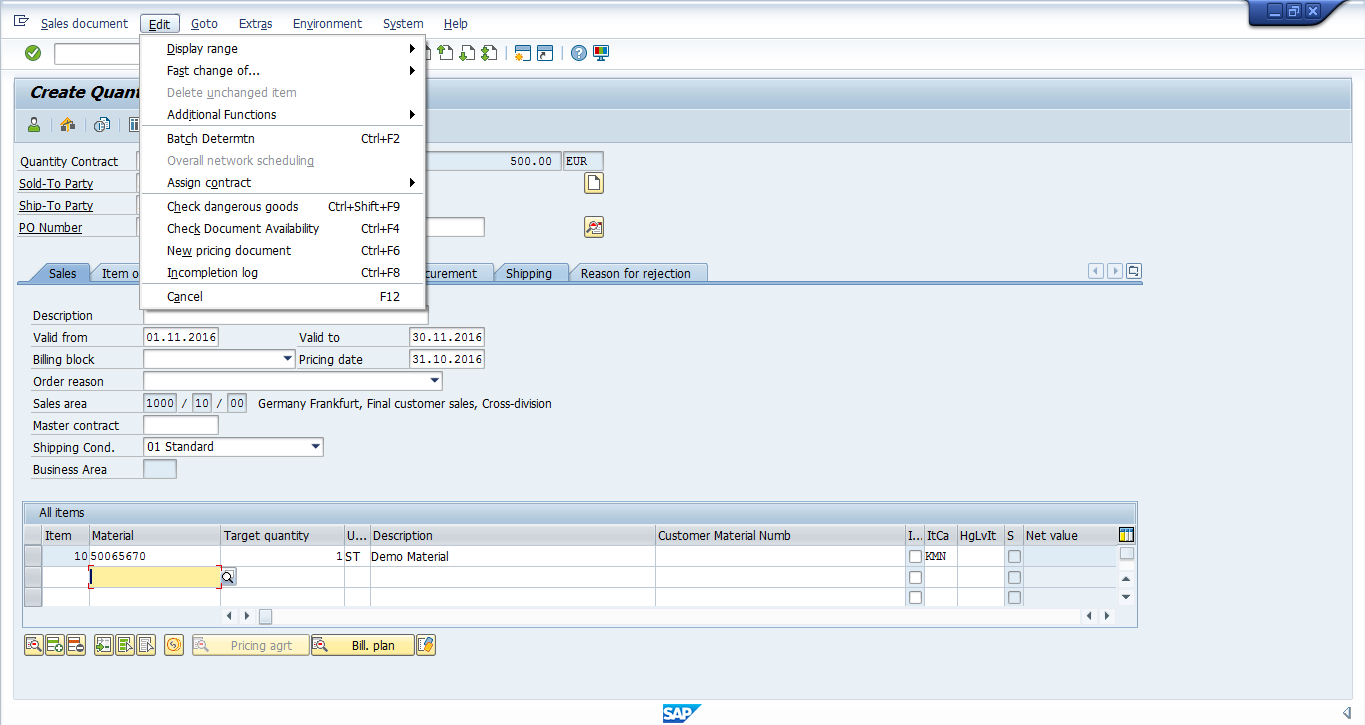
Task: Open the Incompletion log entry
Action: pyautogui.click(x=282, y=273)
